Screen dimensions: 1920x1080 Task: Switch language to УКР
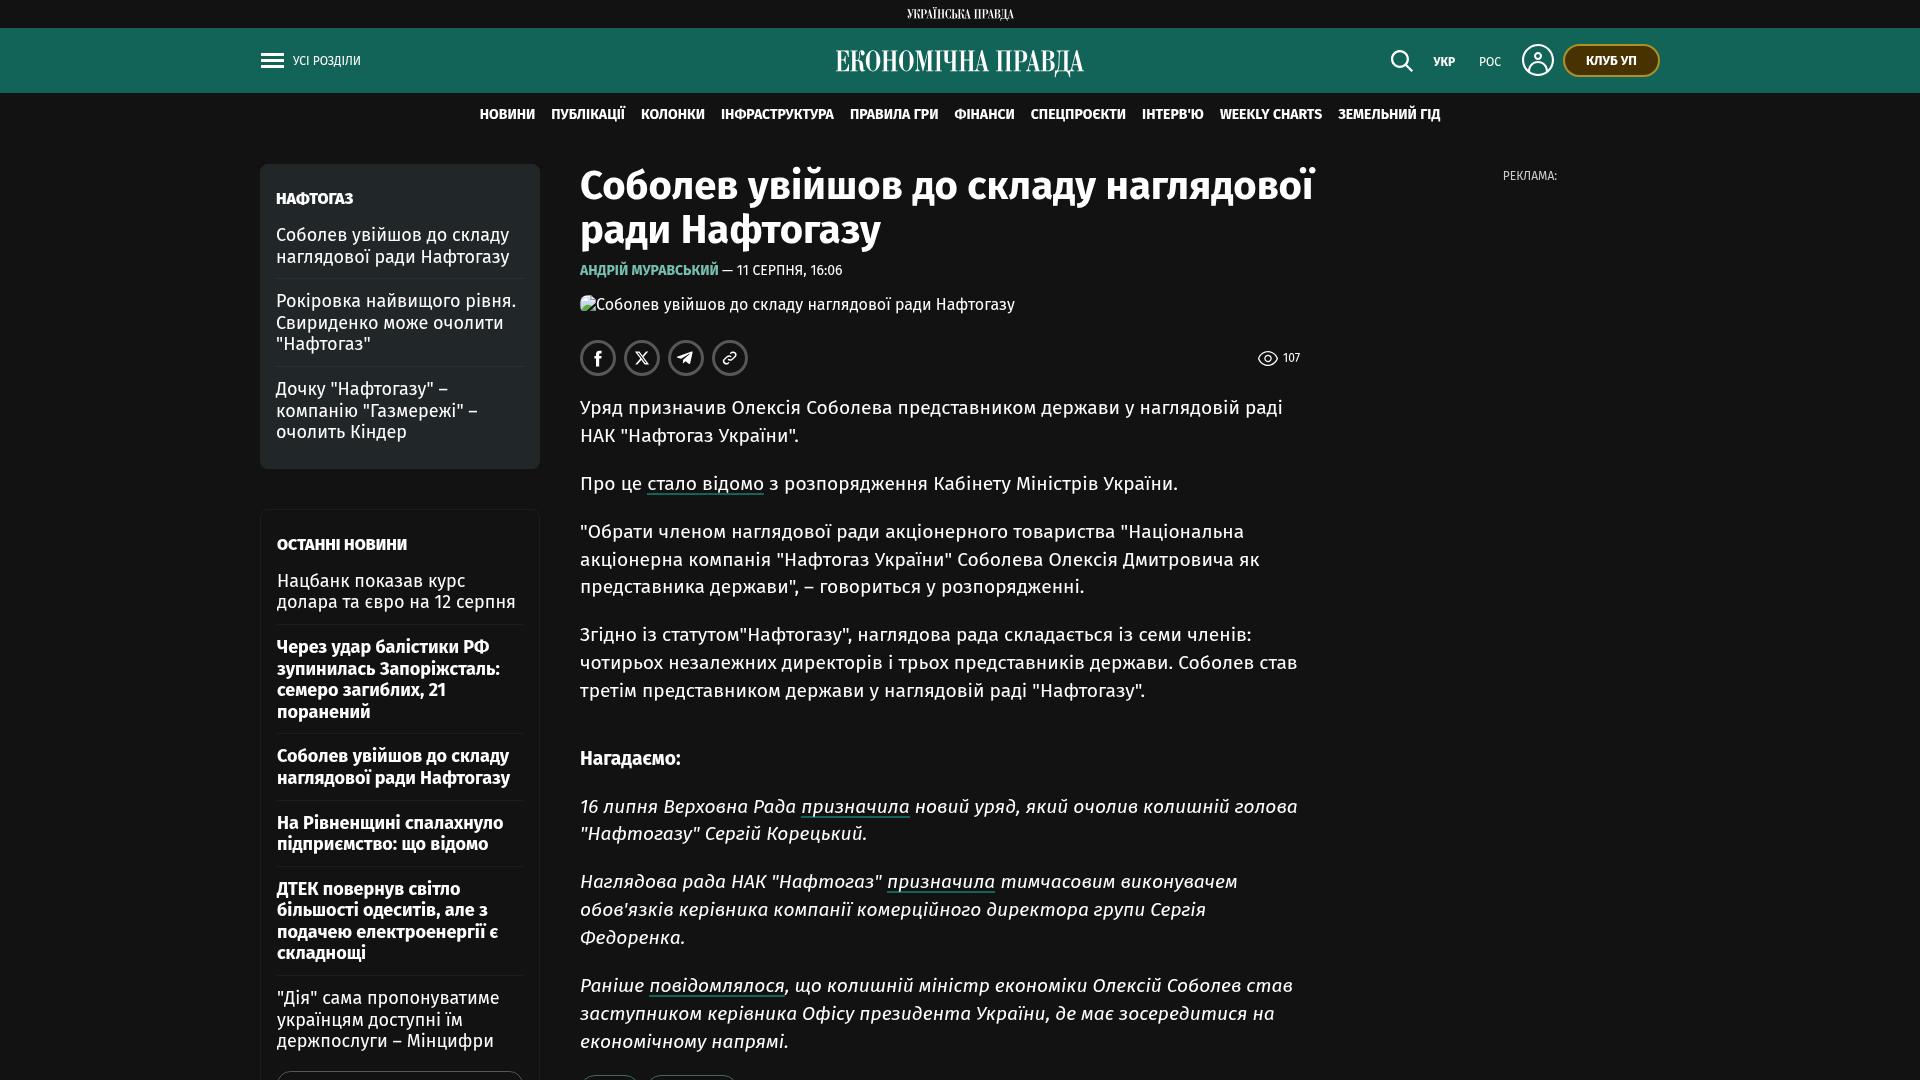tap(1444, 62)
